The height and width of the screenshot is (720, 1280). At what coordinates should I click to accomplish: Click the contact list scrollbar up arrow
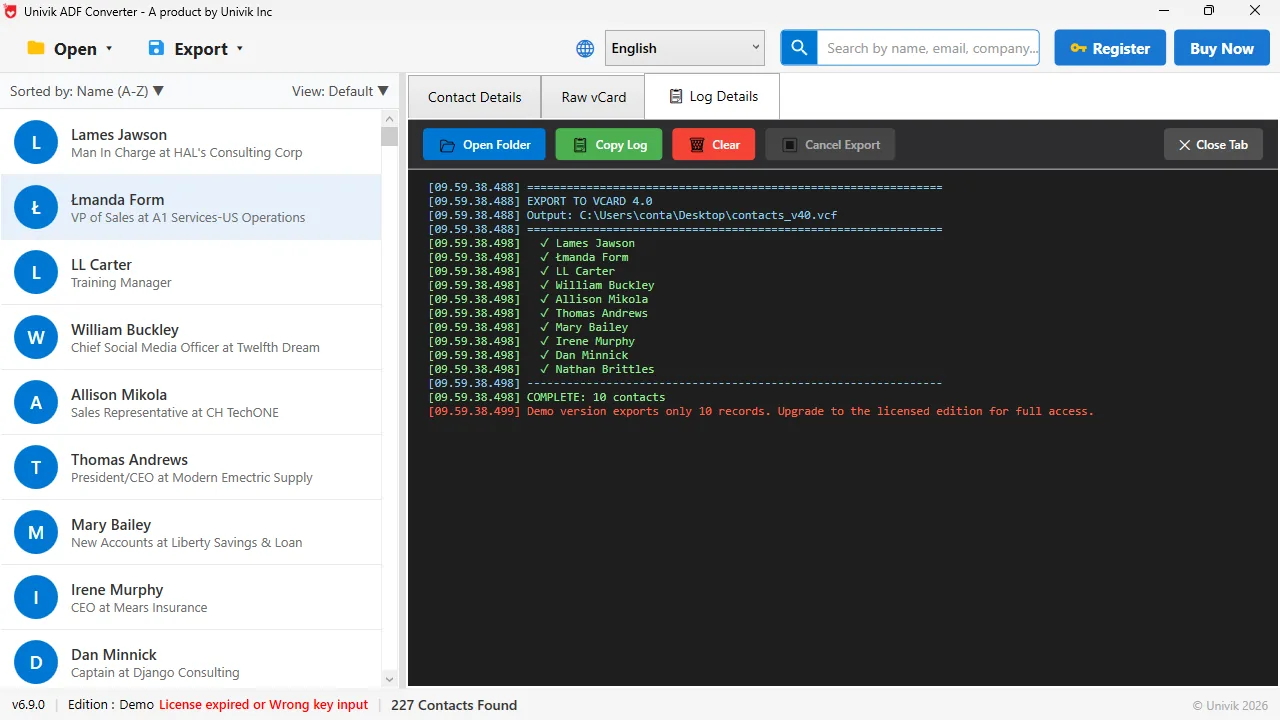pos(389,118)
